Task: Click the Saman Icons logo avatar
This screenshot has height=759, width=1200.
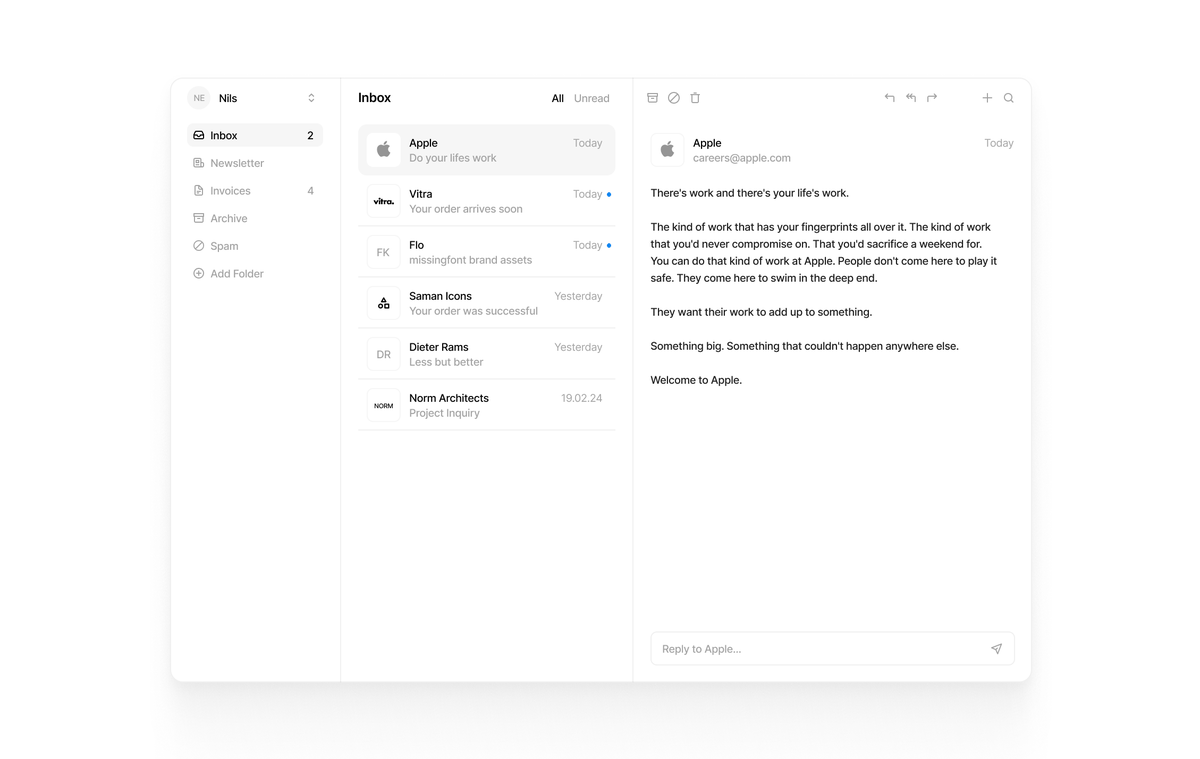Action: 383,303
